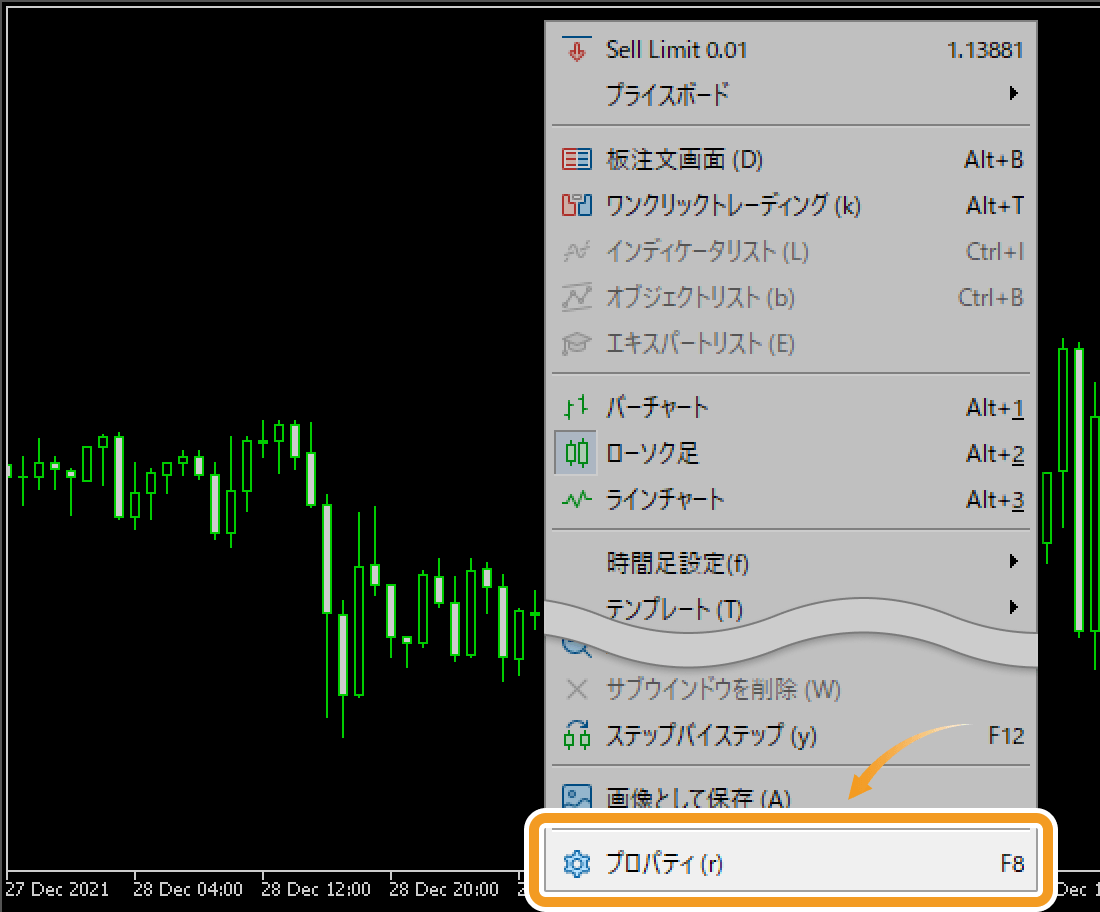Click the ワンクリックトレーディング icon

pyautogui.click(x=577, y=206)
